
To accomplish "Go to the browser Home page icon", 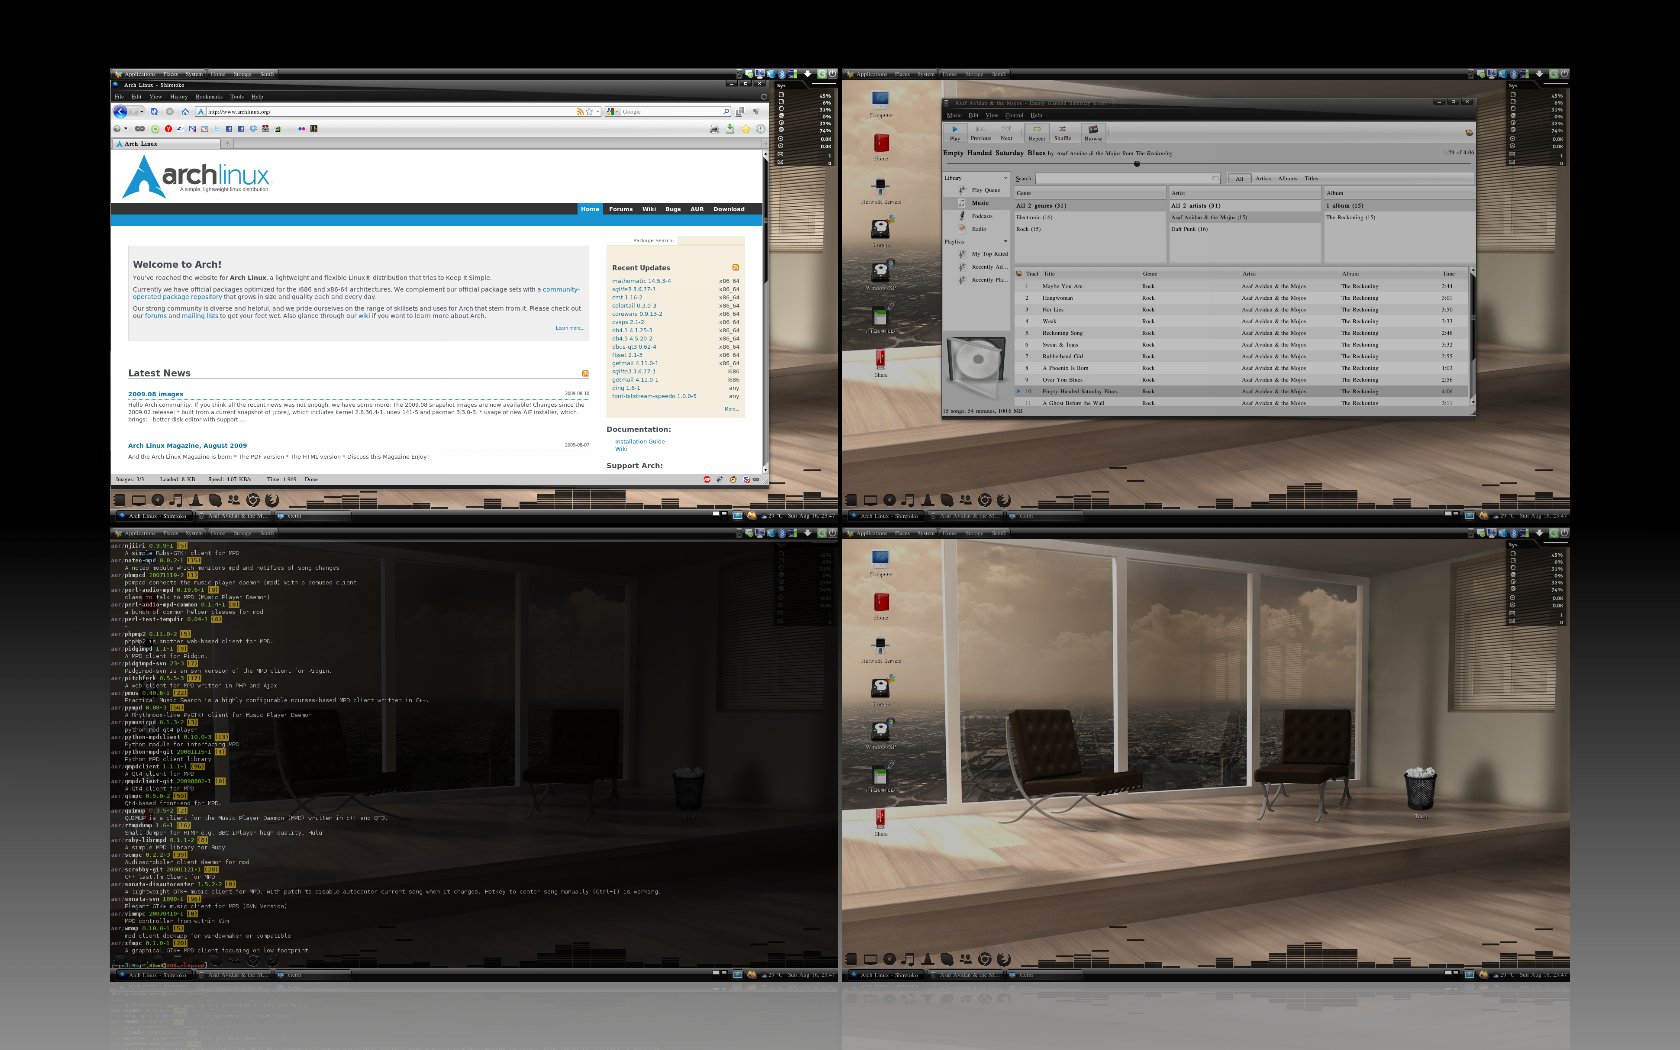I will click(185, 111).
